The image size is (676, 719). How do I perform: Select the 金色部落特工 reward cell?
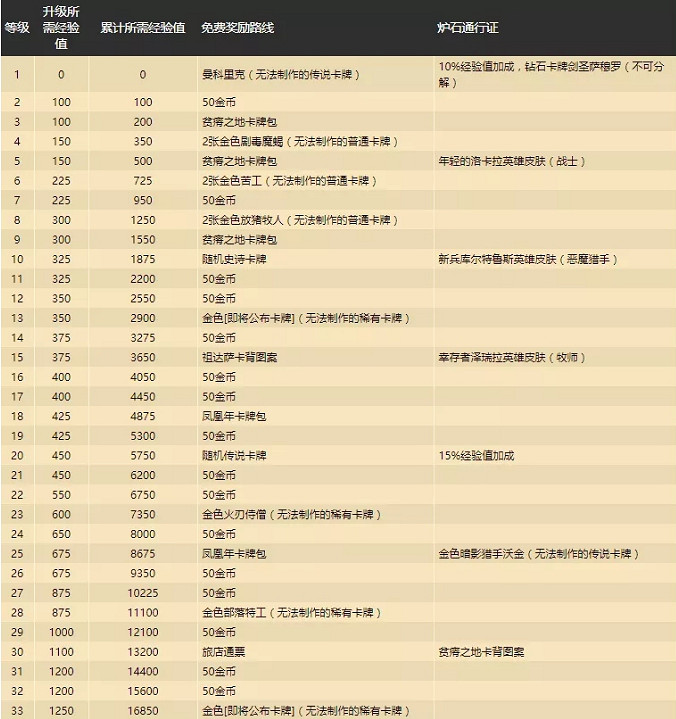(292, 613)
